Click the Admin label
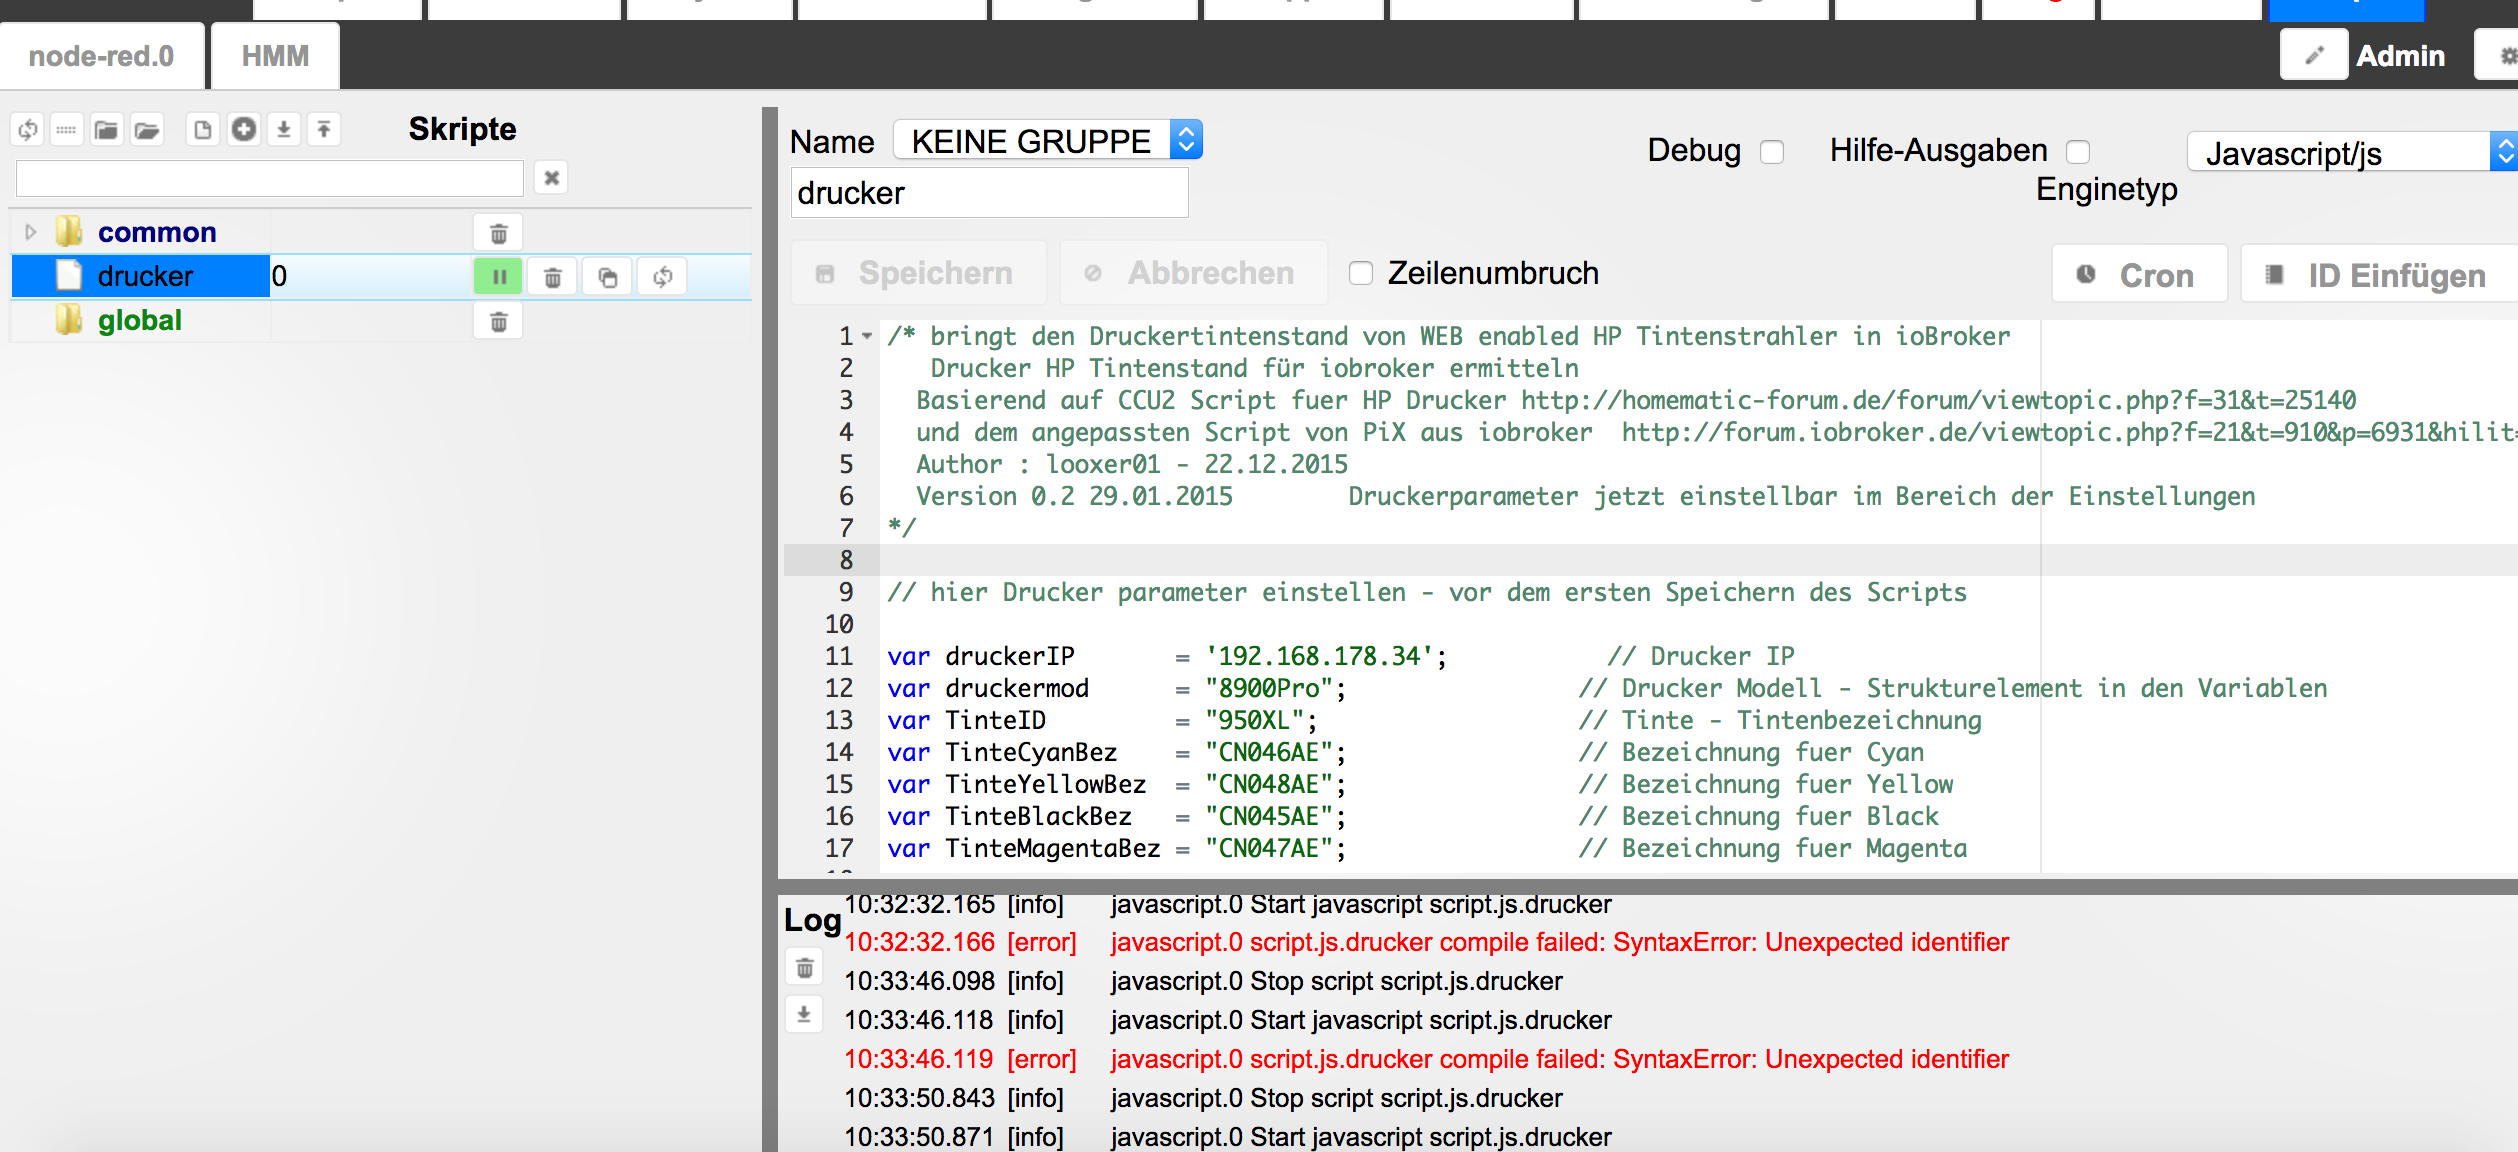The width and height of the screenshot is (2518, 1152). coord(2400,56)
